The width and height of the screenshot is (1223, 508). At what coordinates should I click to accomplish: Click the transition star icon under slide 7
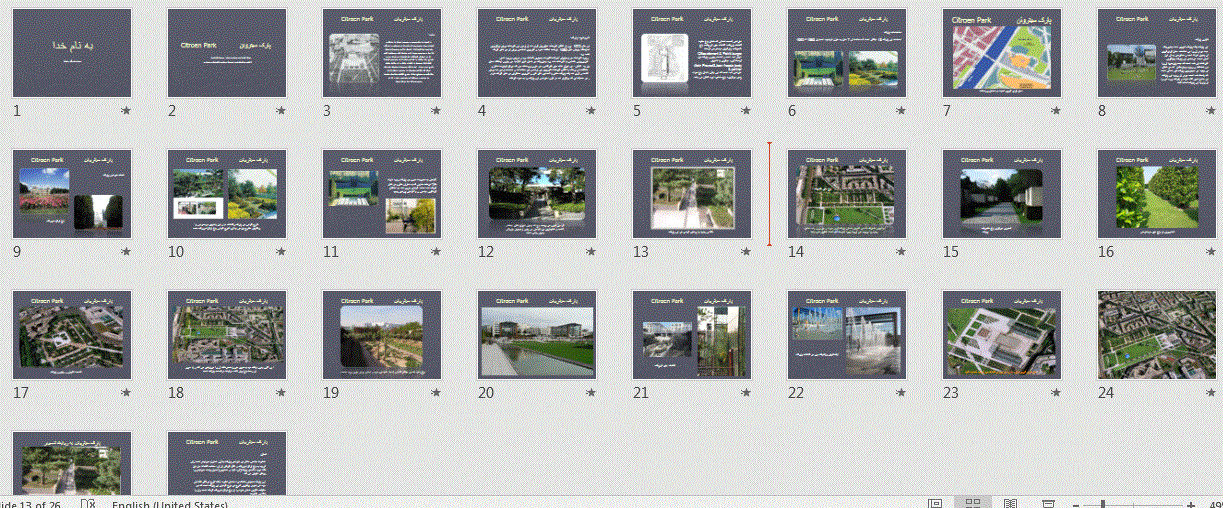click(1056, 111)
